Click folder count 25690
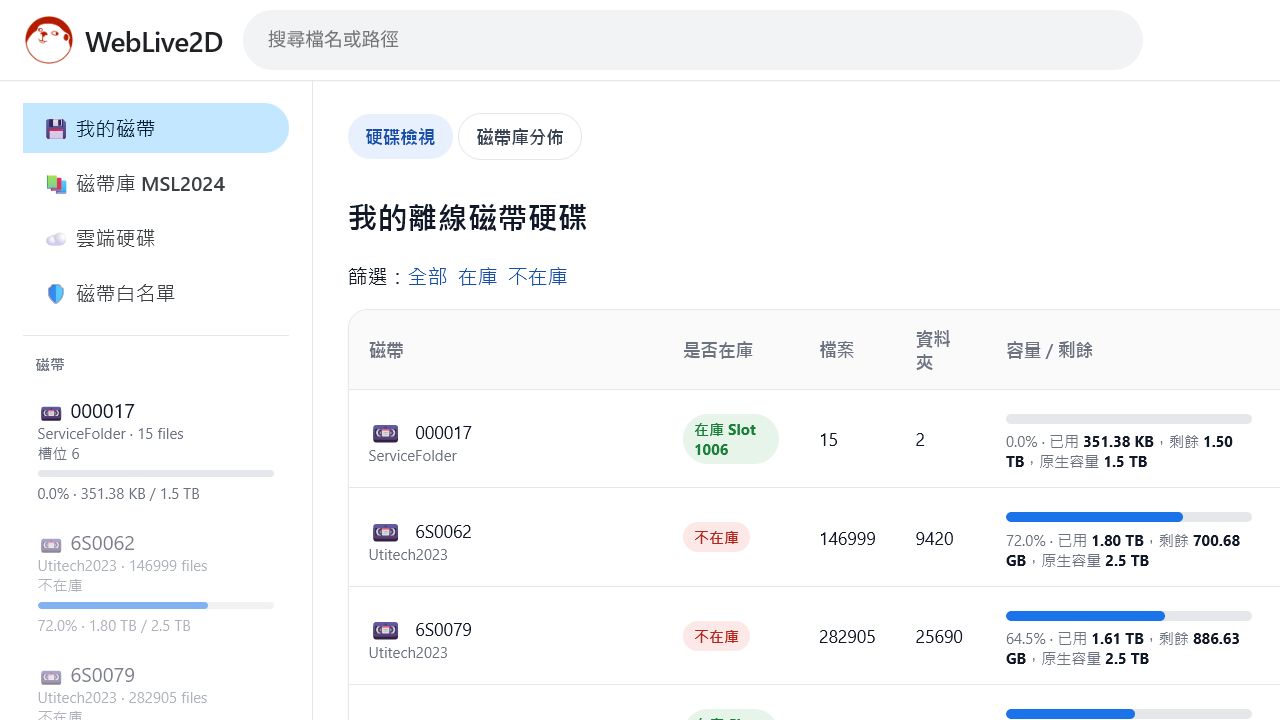Screen dimensions: 1280x720 point(939,637)
